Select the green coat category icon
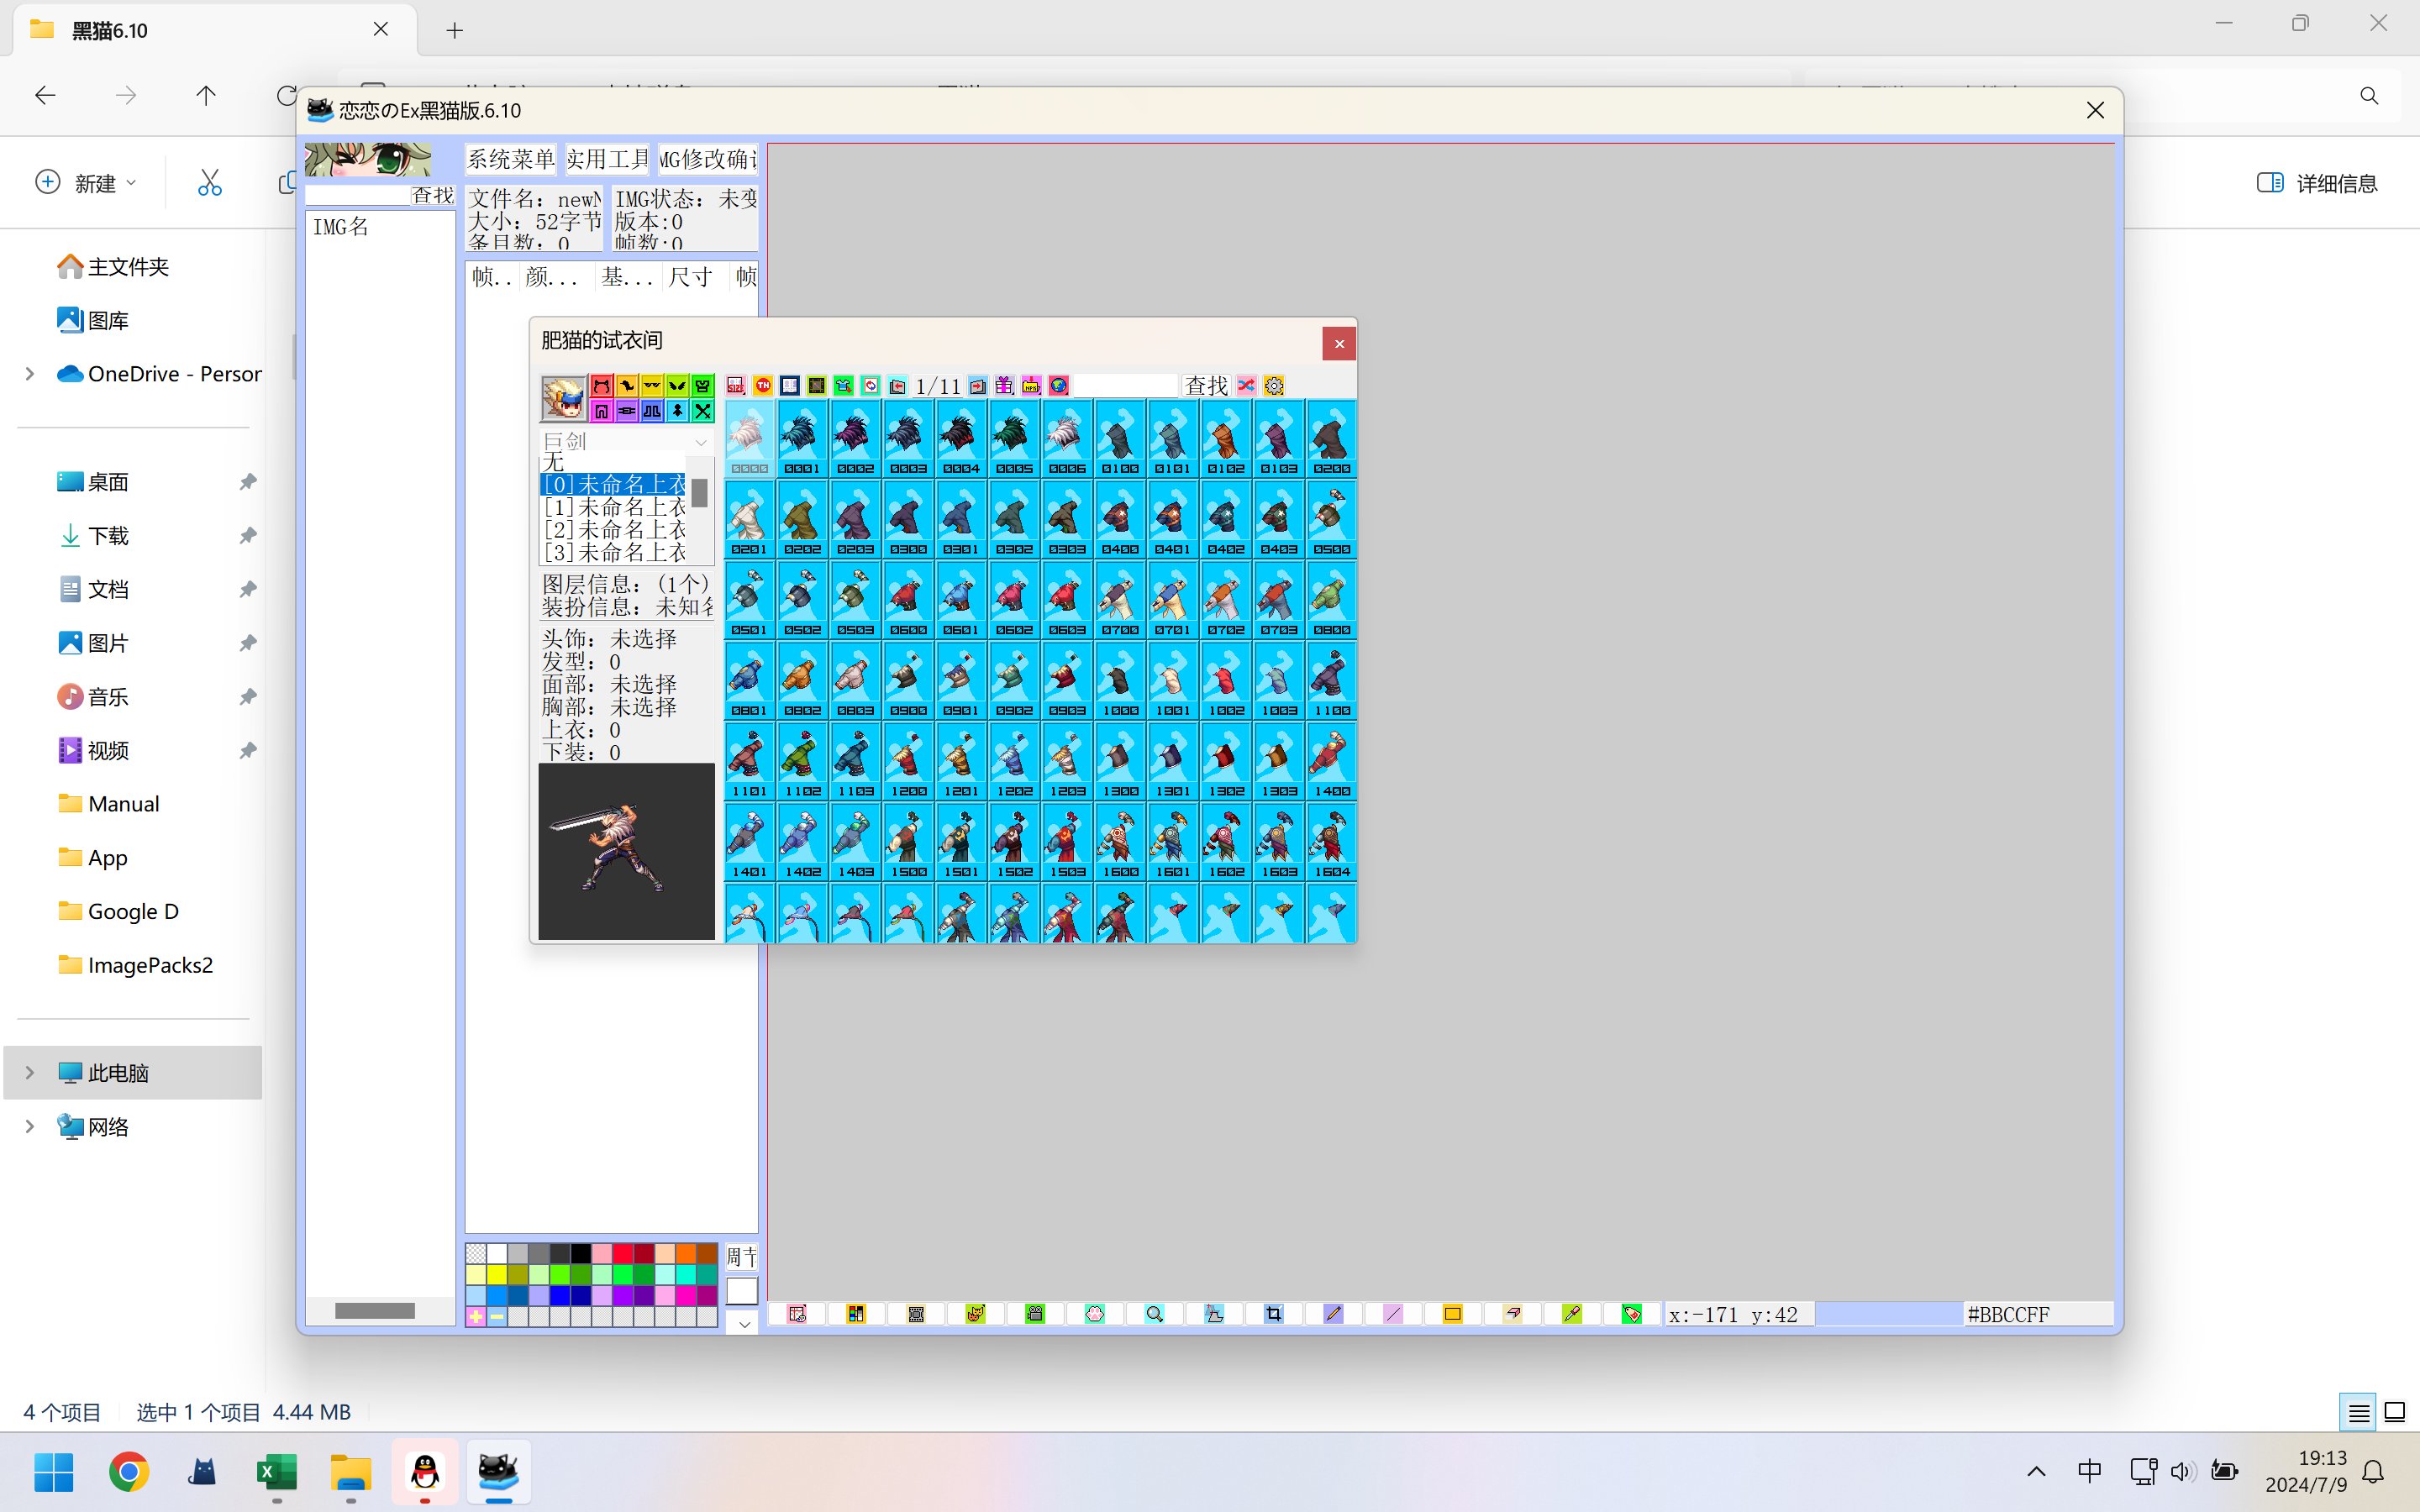Screen dimensions: 2420x1512 (x=703, y=386)
